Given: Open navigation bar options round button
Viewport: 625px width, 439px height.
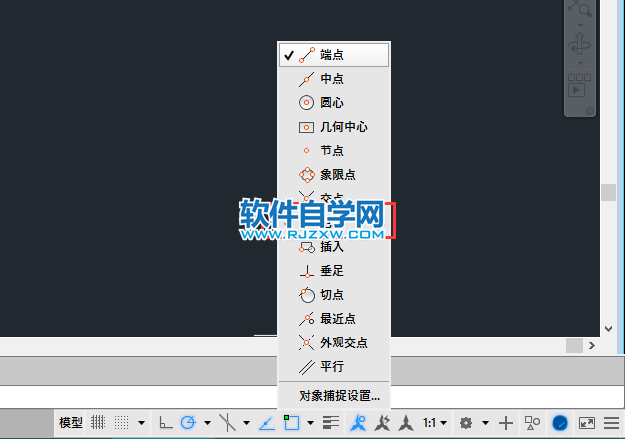Looking at the screenshot, I should 590,111.
